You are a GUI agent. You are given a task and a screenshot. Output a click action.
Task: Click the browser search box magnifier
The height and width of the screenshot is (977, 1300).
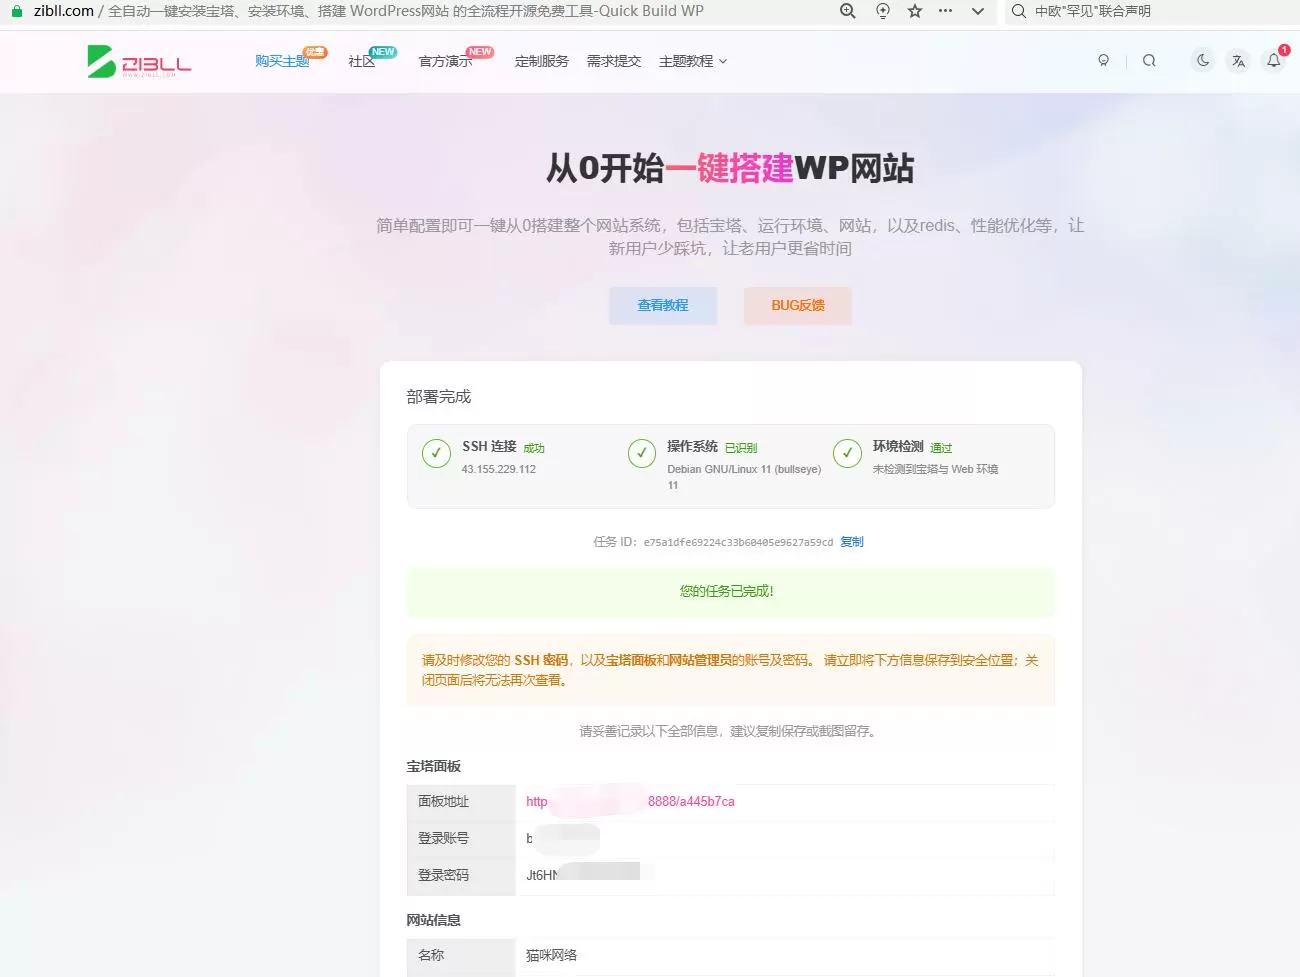pyautogui.click(x=1018, y=11)
